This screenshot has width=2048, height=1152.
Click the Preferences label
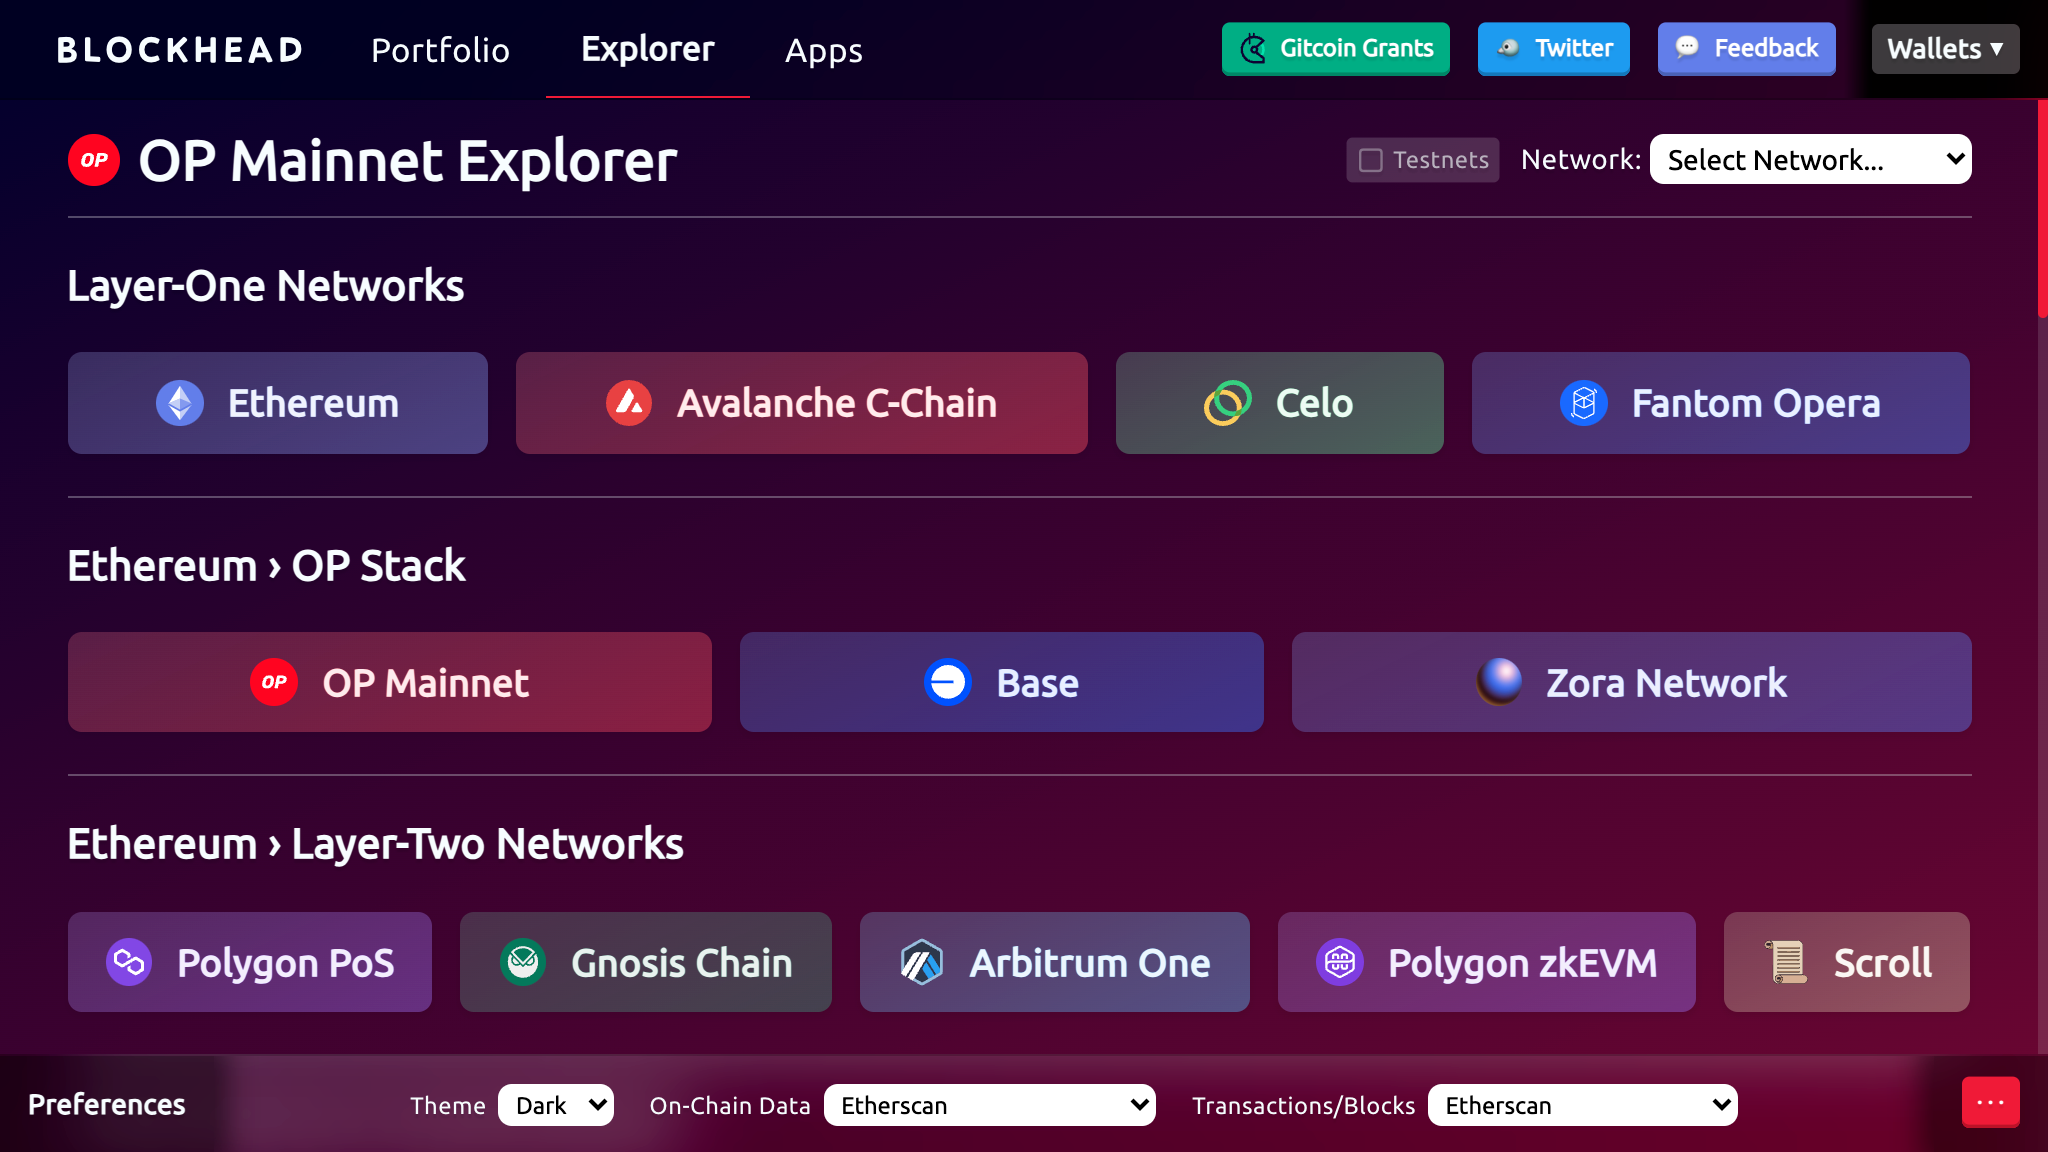107,1104
